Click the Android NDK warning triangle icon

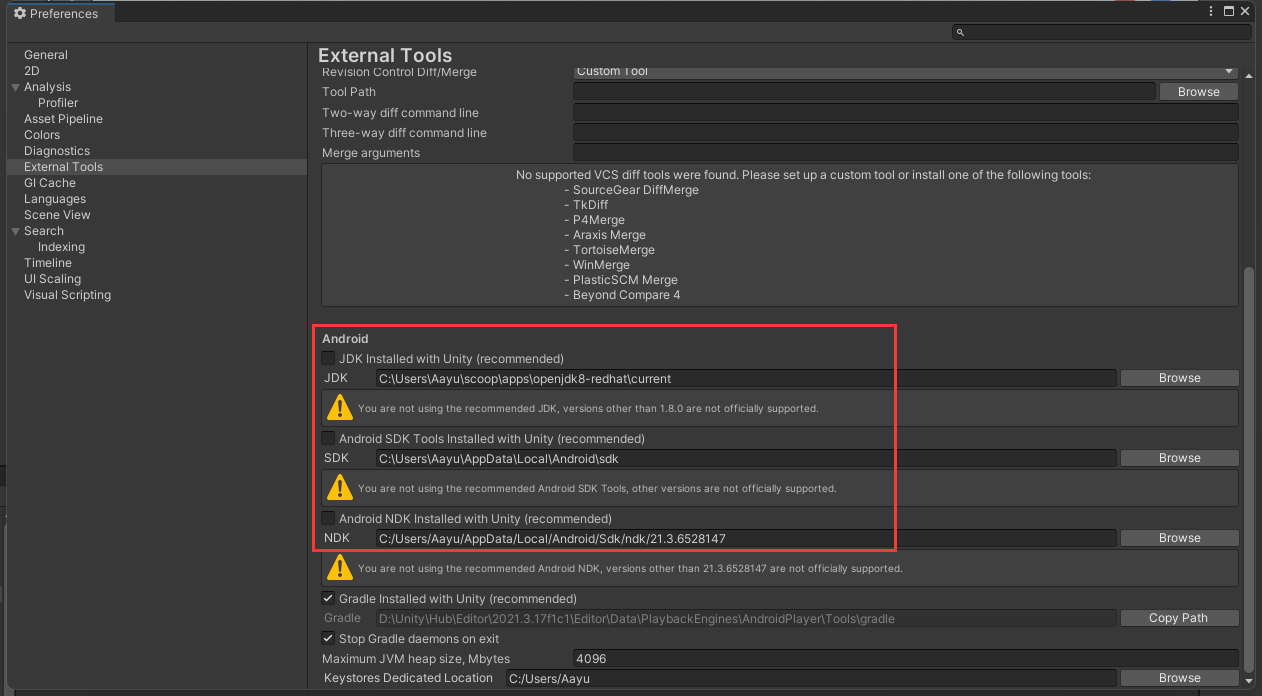340,568
